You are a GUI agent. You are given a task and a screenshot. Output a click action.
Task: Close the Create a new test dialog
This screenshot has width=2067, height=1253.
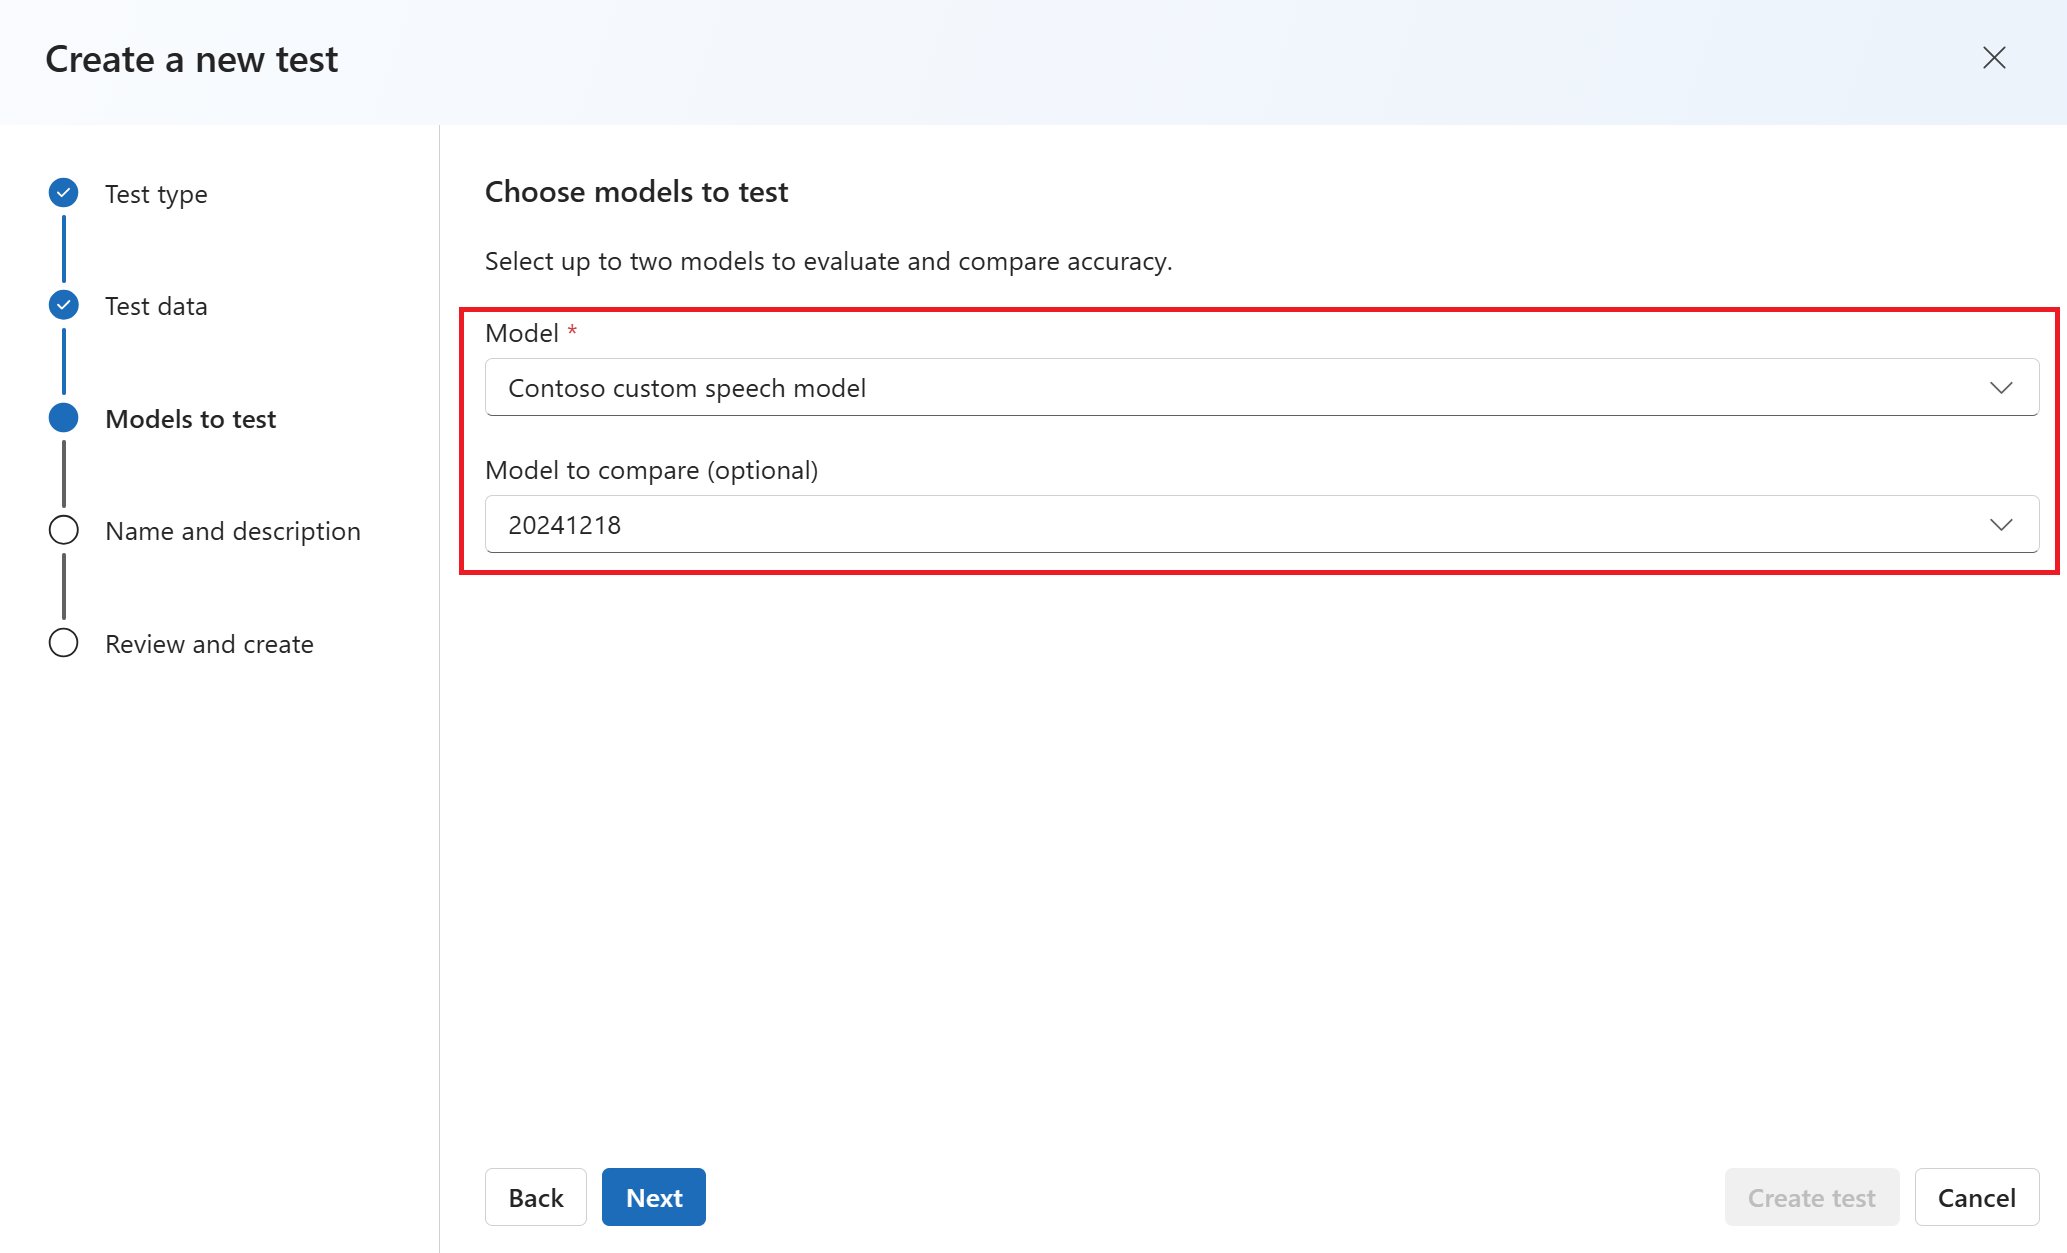[1994, 58]
